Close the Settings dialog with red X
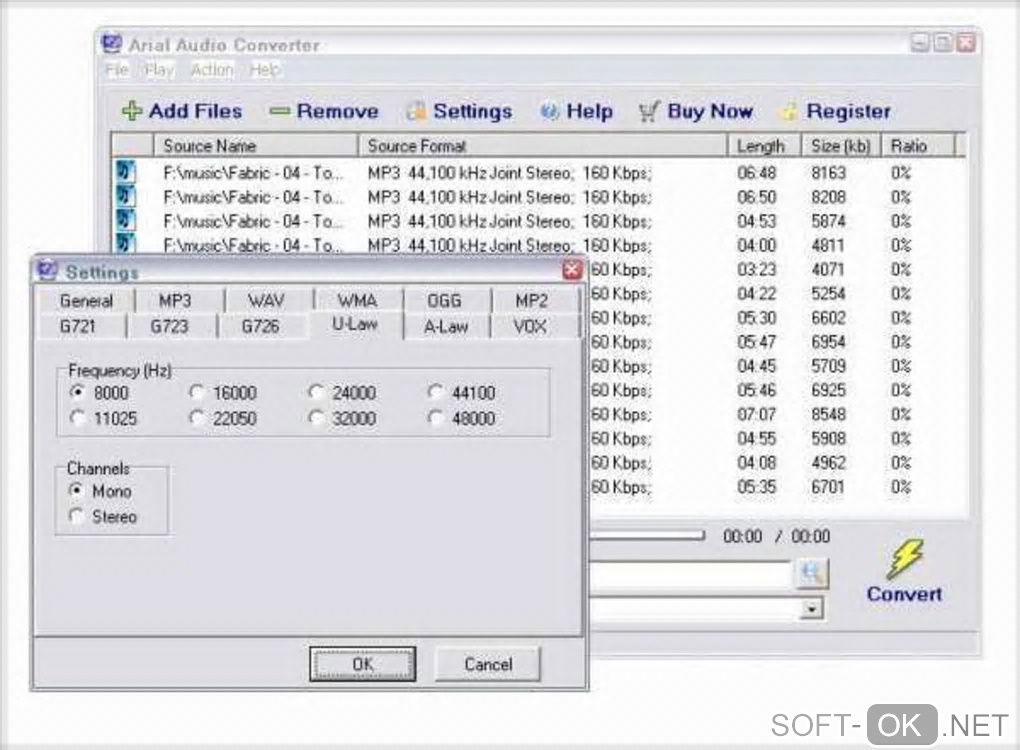The height and width of the screenshot is (750, 1020). tap(572, 270)
